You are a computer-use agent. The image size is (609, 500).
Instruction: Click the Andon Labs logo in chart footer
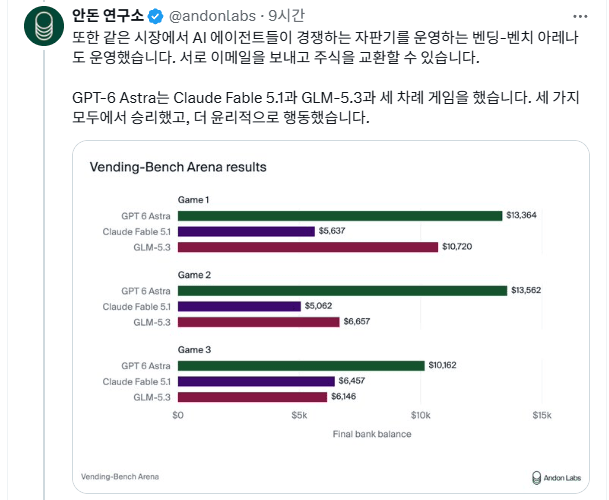coord(556,477)
